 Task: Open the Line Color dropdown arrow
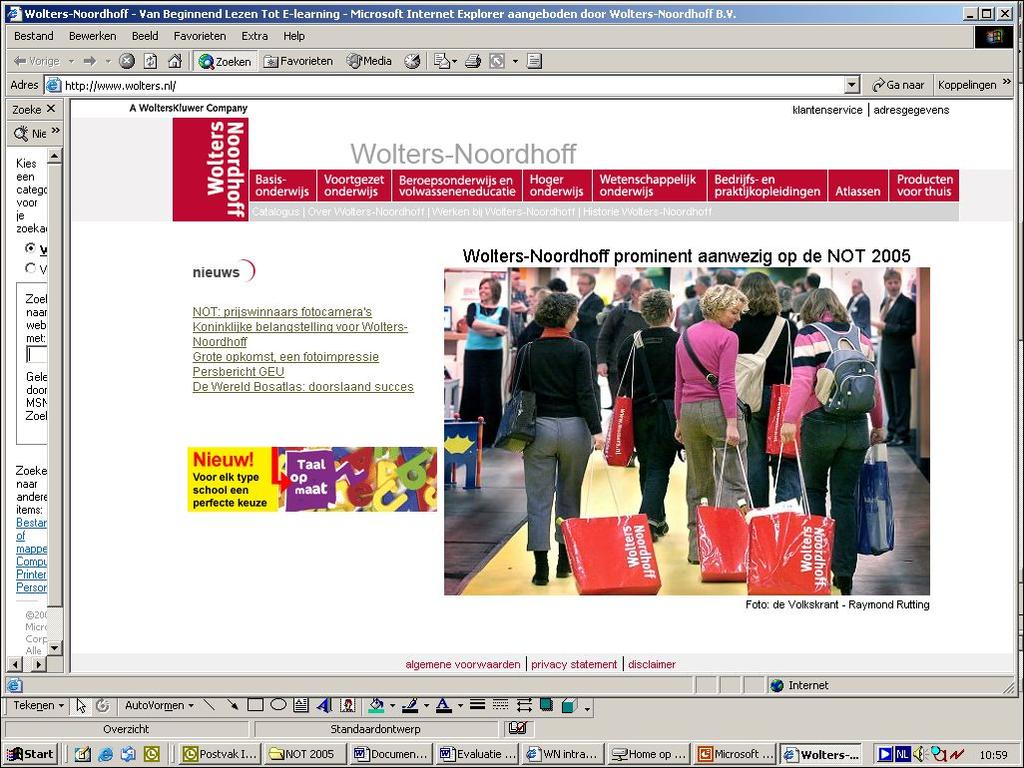pyautogui.click(x=426, y=705)
